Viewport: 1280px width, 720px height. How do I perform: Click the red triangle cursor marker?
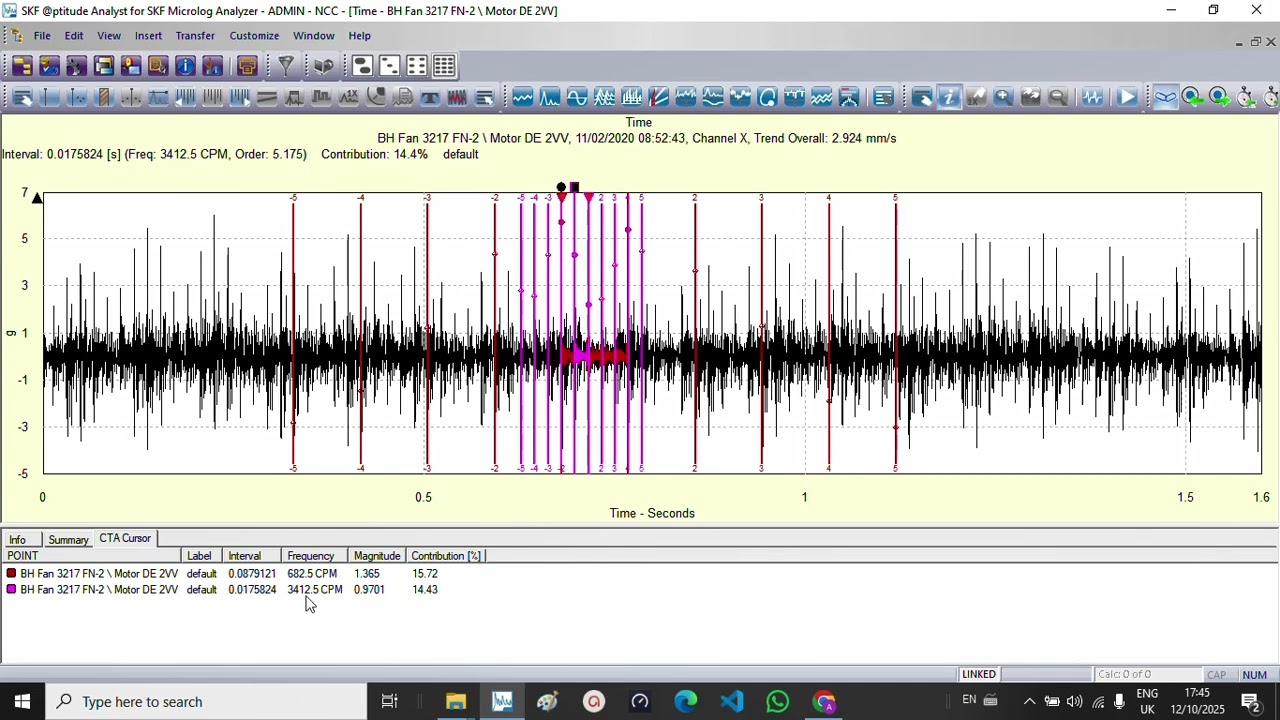tap(562, 198)
